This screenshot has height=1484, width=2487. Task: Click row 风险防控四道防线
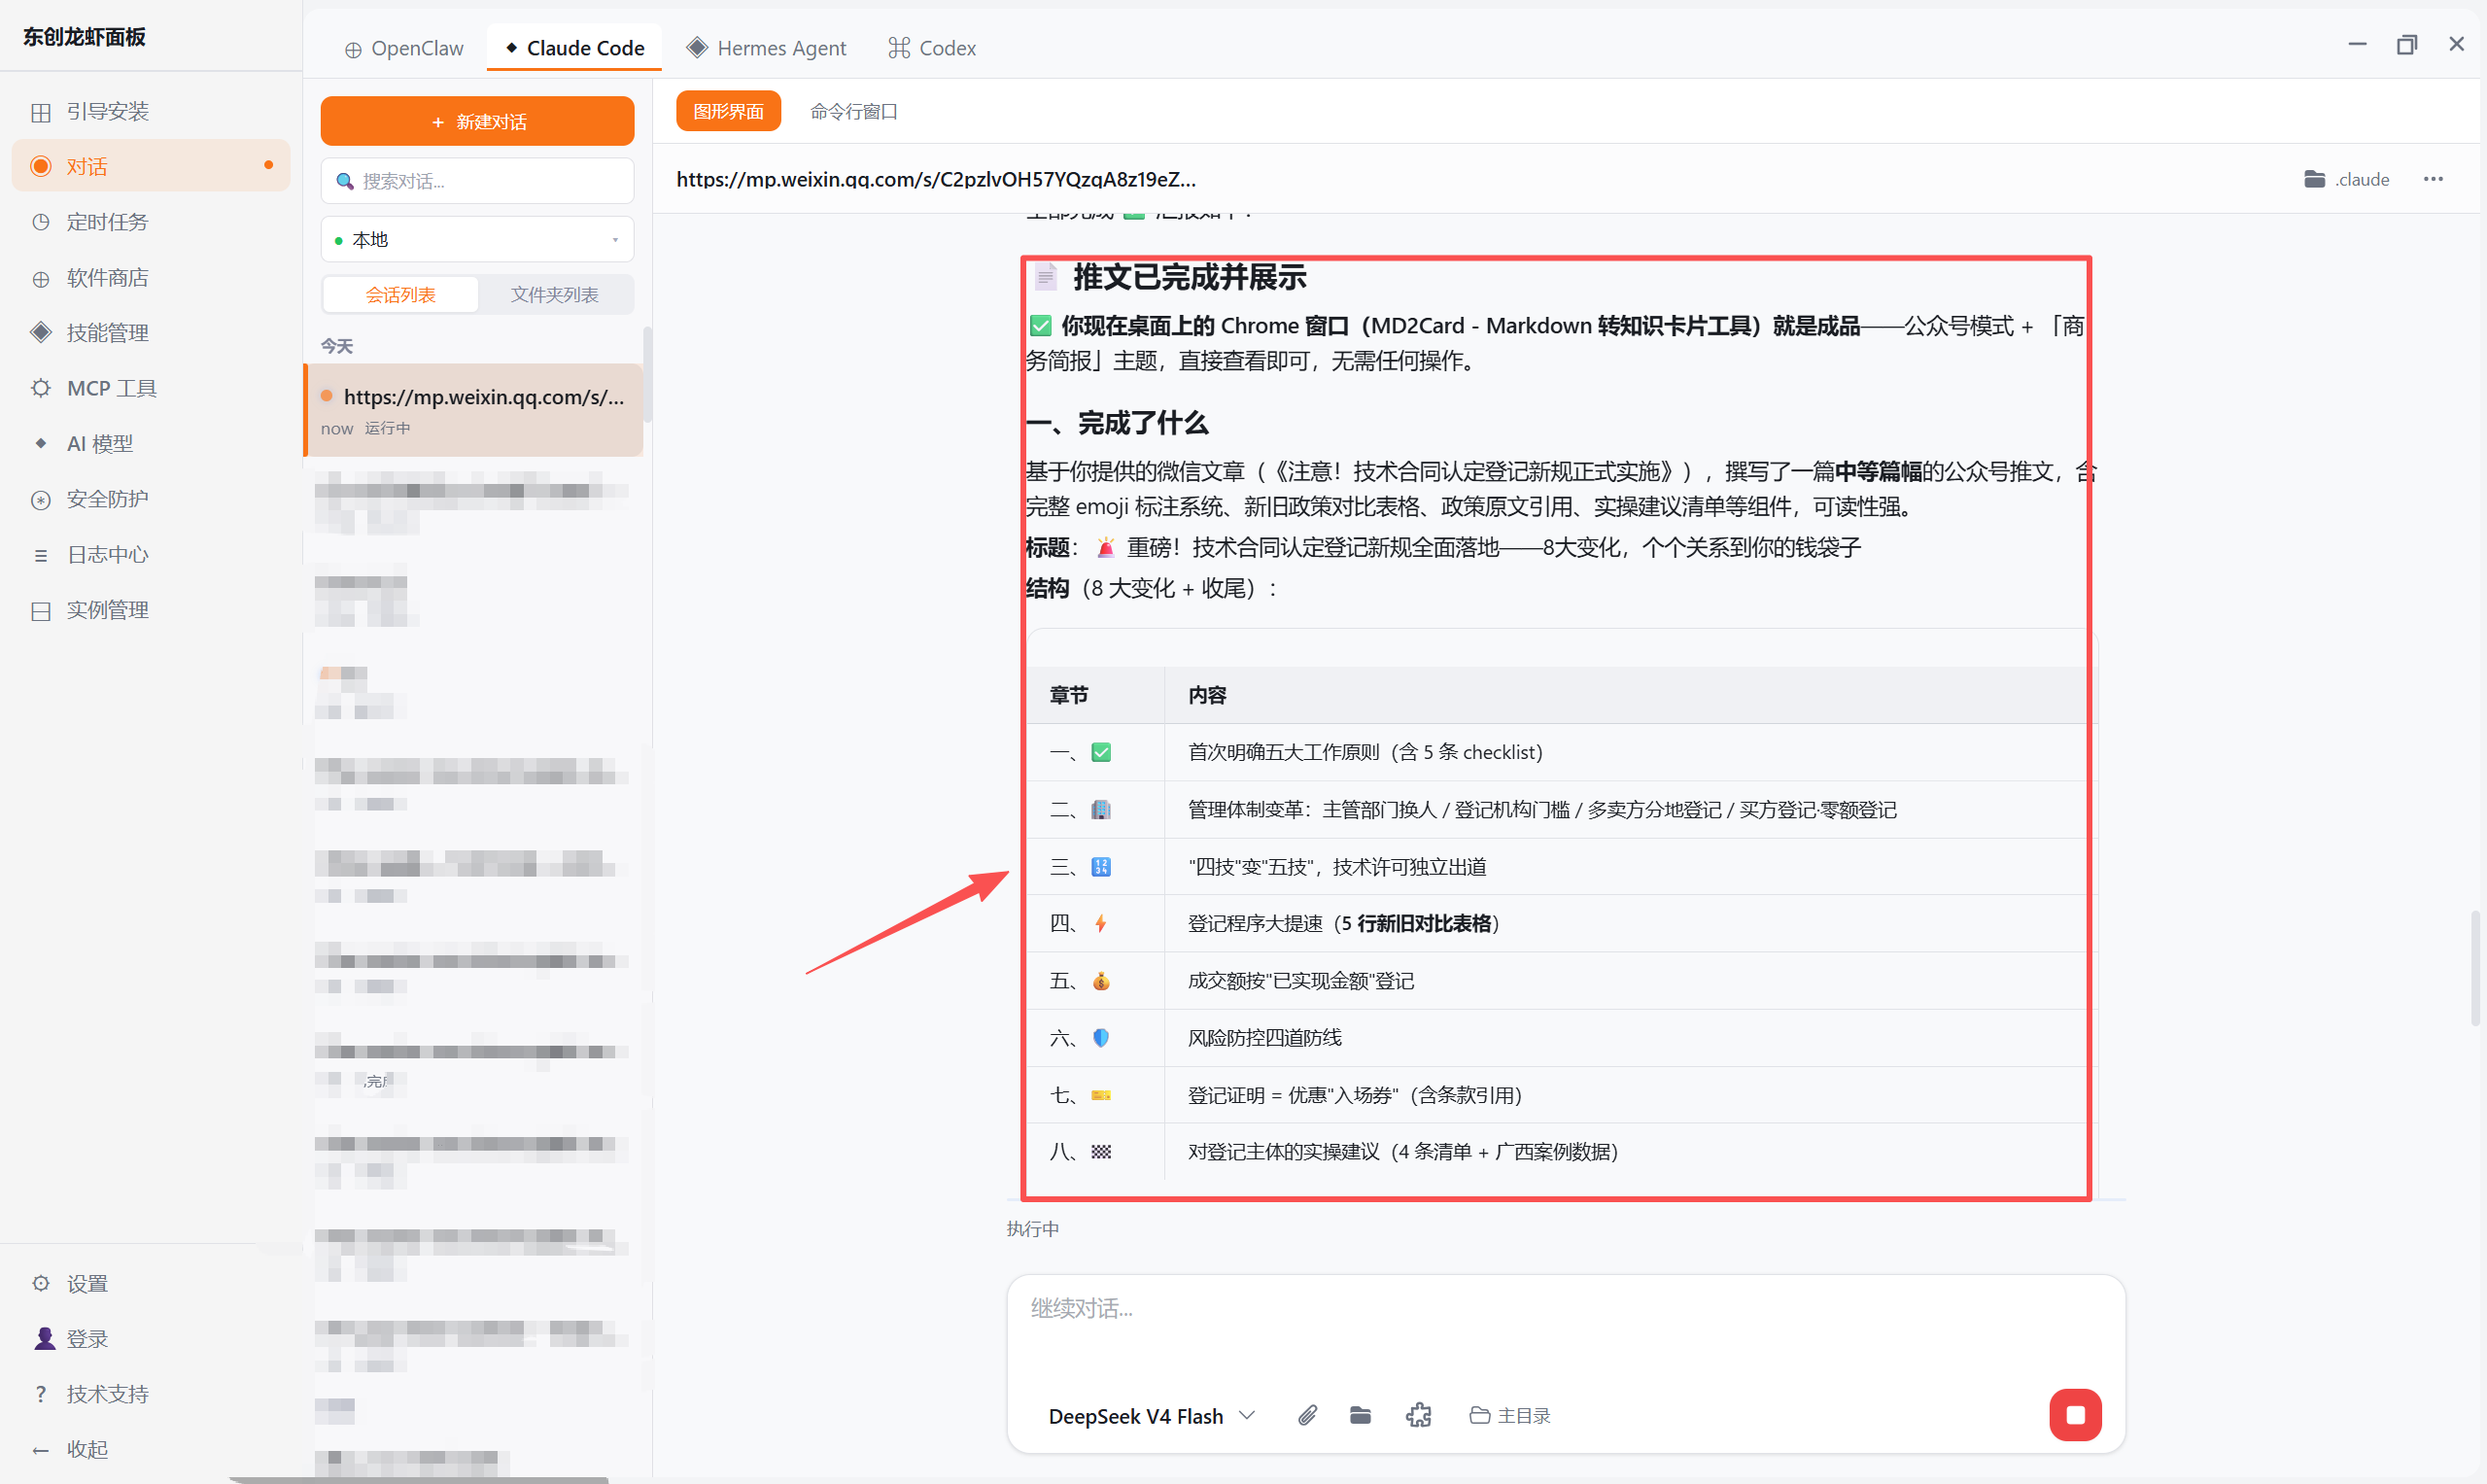tap(1264, 1038)
